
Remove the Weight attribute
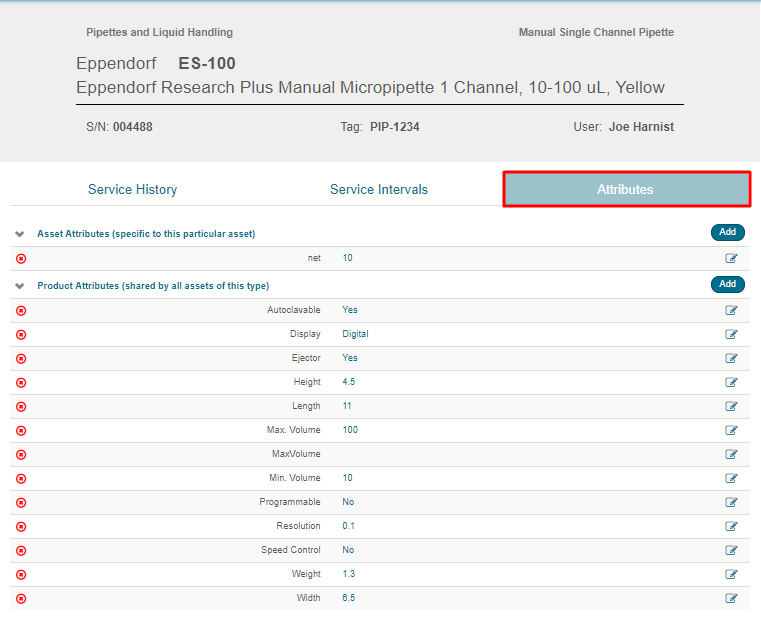click(21, 575)
